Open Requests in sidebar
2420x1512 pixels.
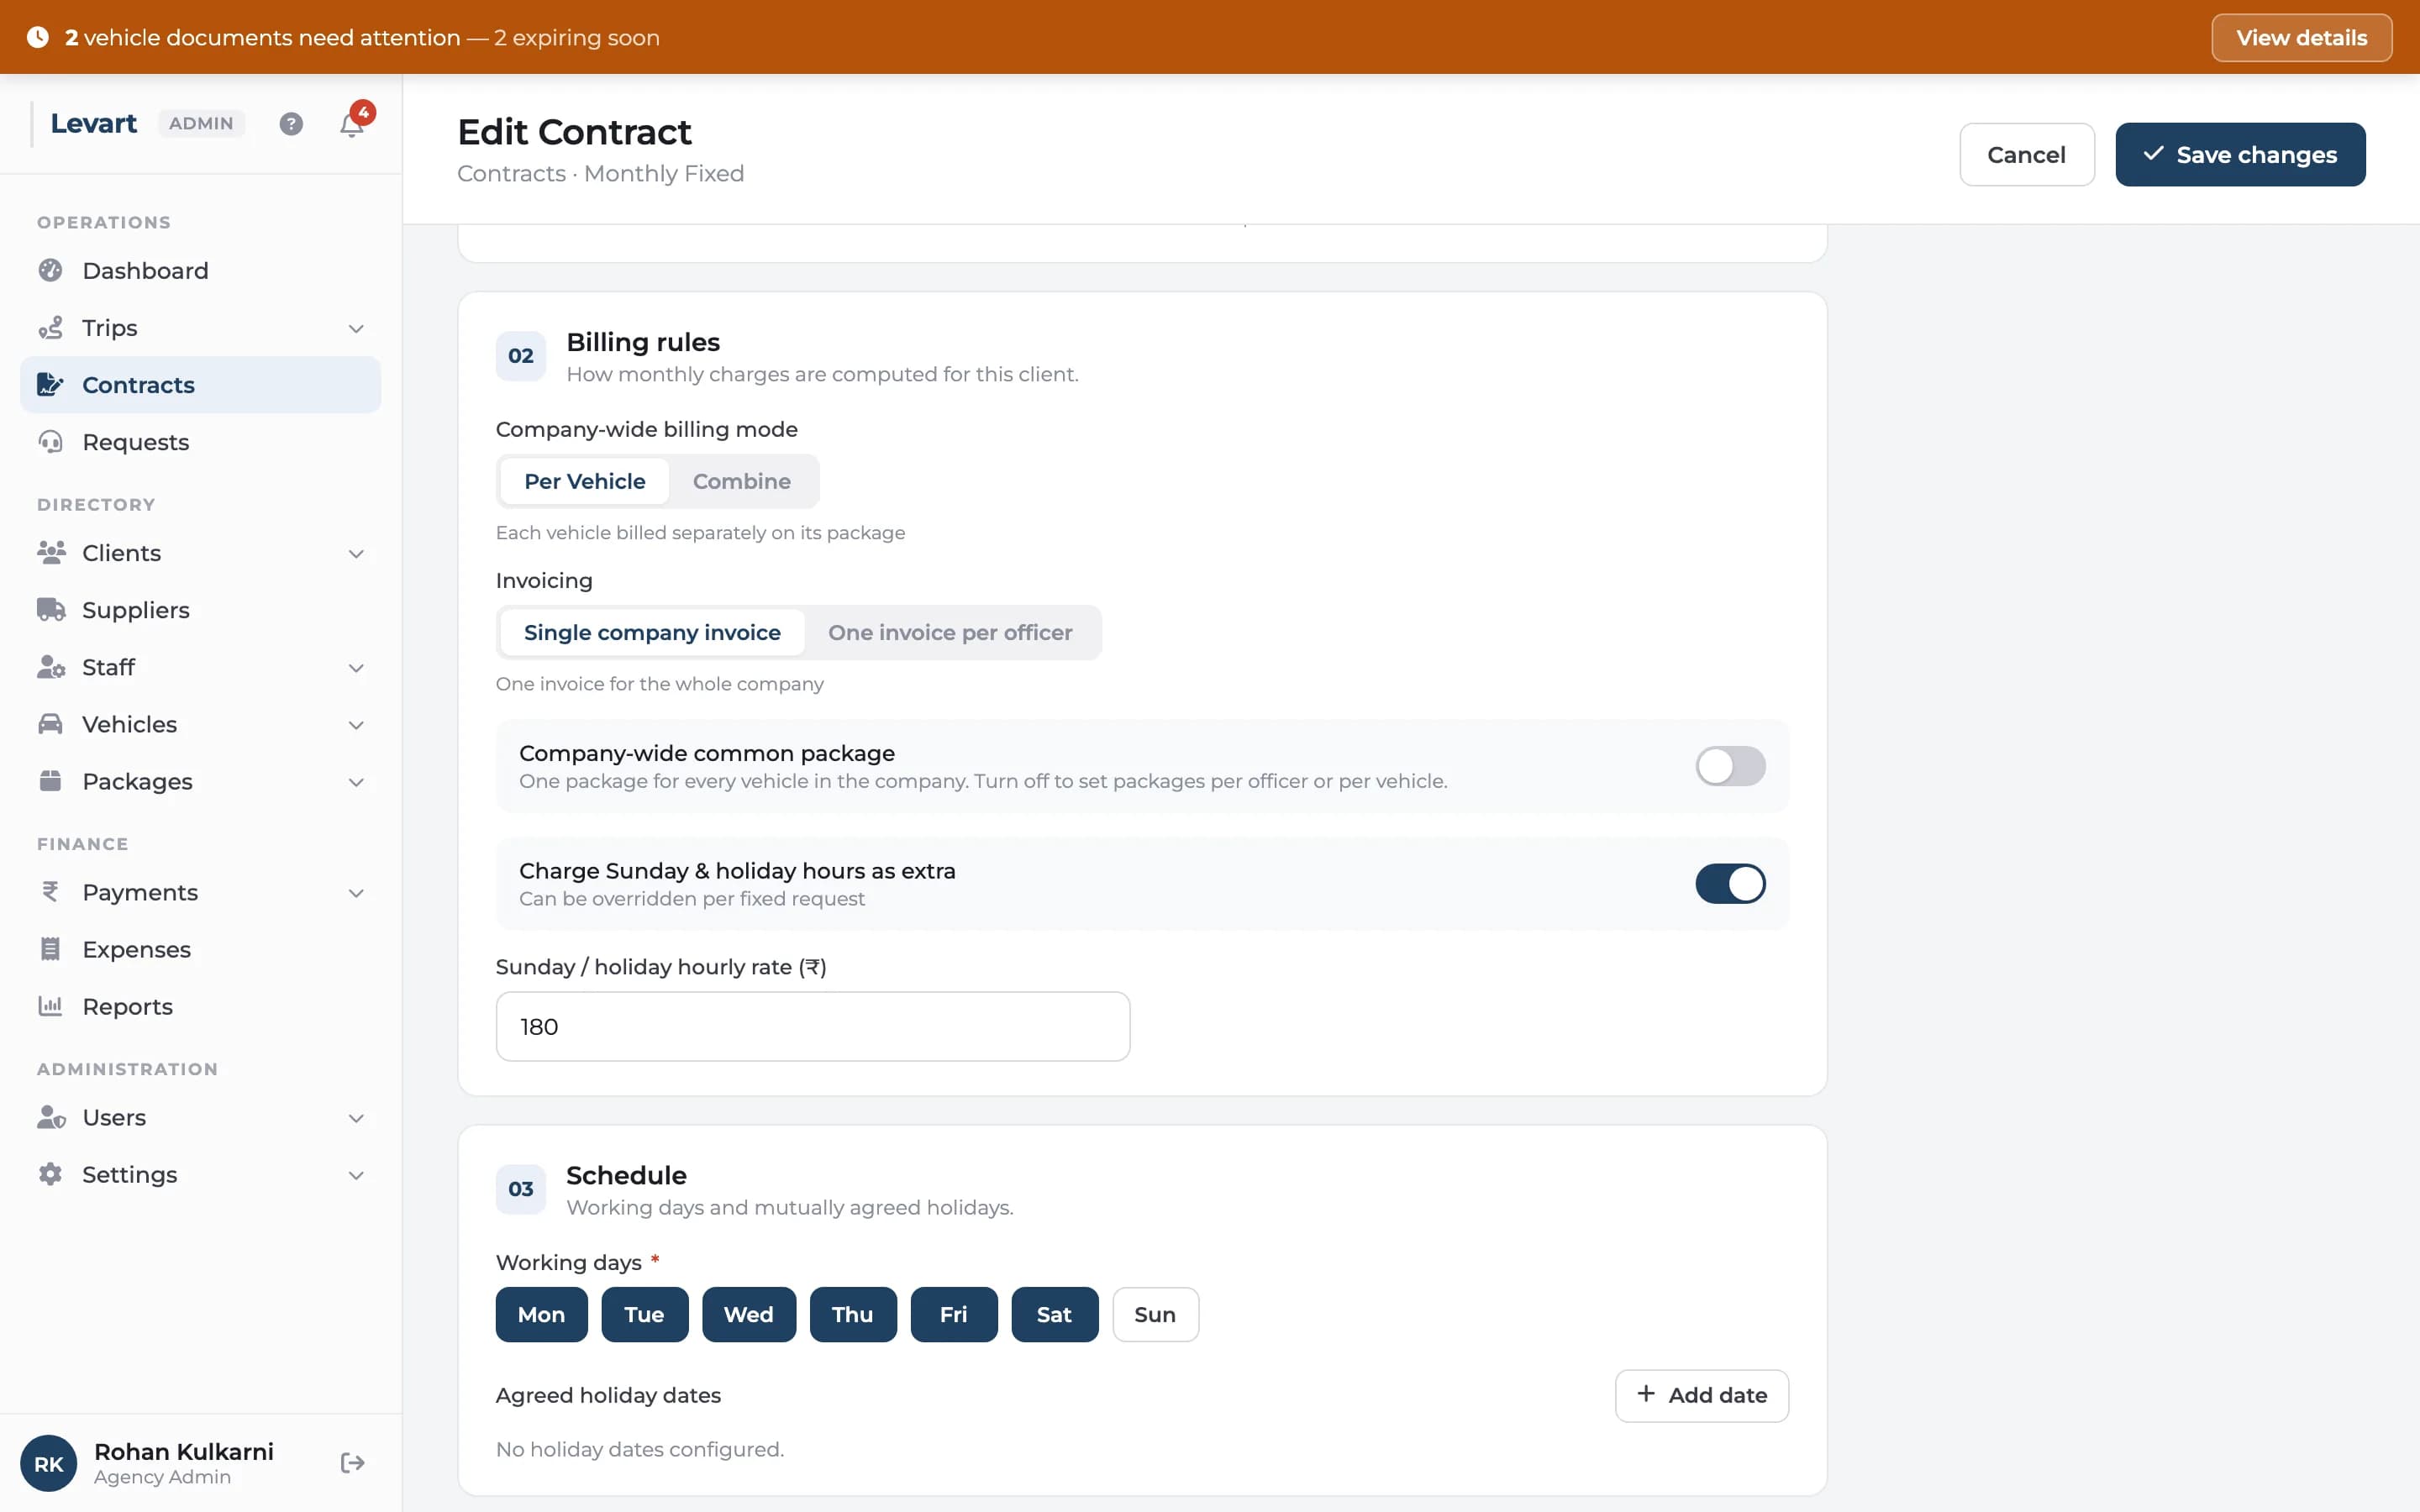pos(201,442)
